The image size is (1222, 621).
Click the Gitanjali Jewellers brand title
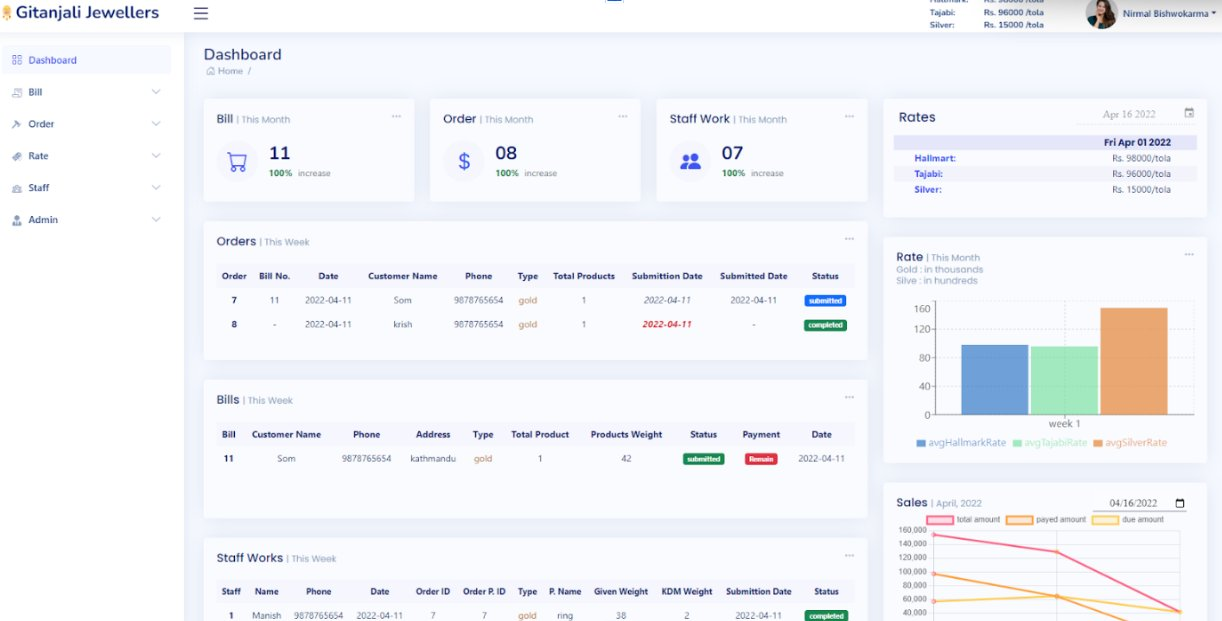tap(87, 13)
